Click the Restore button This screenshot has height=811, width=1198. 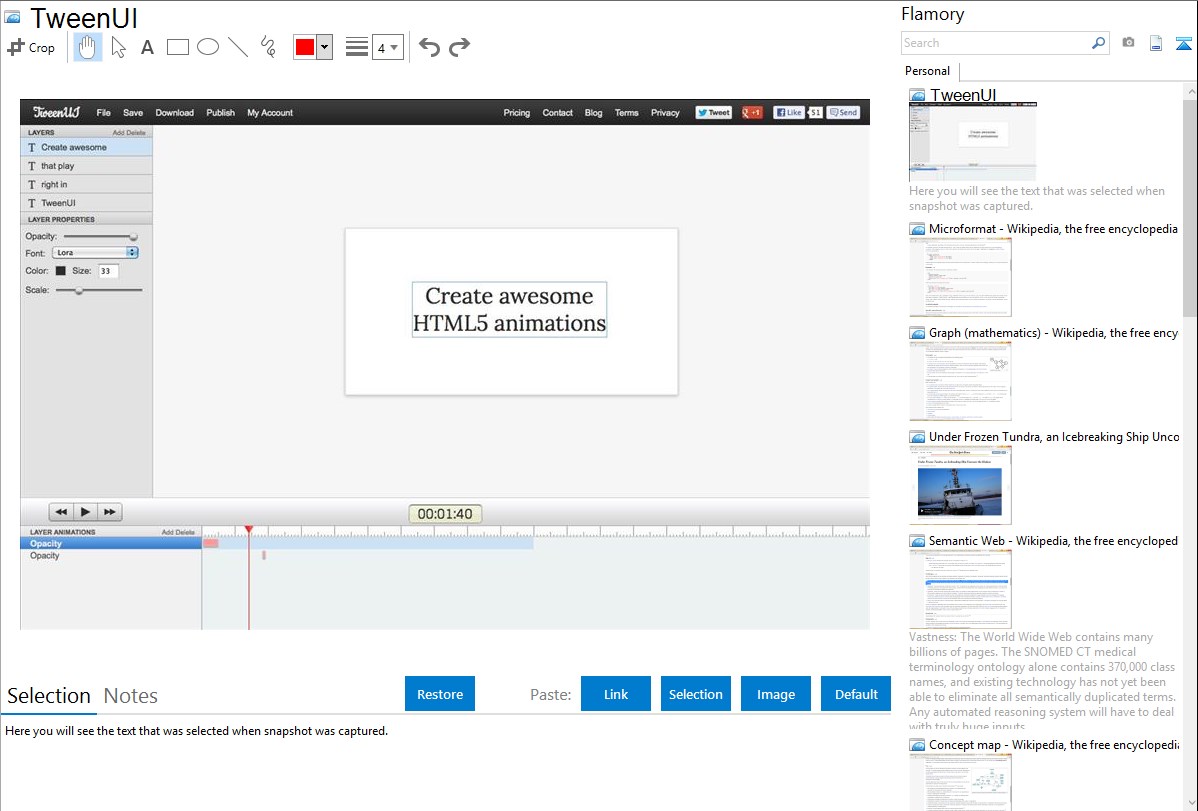click(x=440, y=694)
